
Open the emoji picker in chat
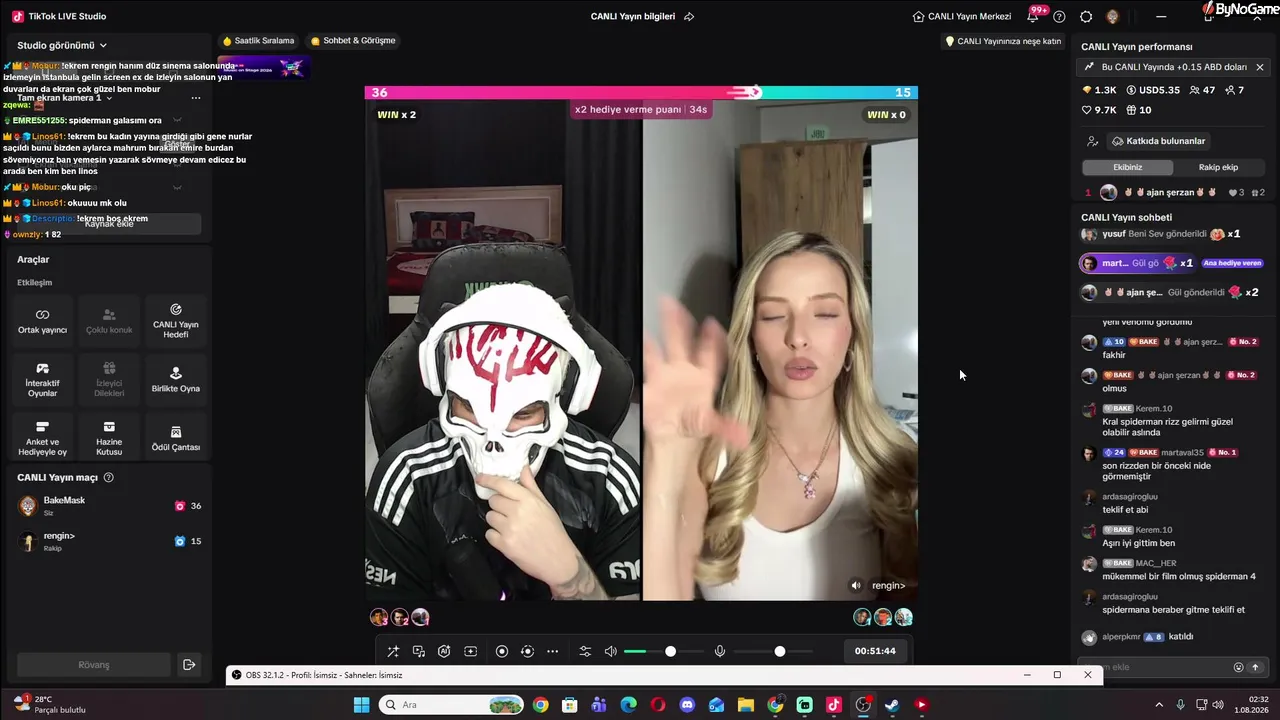click(1238, 667)
